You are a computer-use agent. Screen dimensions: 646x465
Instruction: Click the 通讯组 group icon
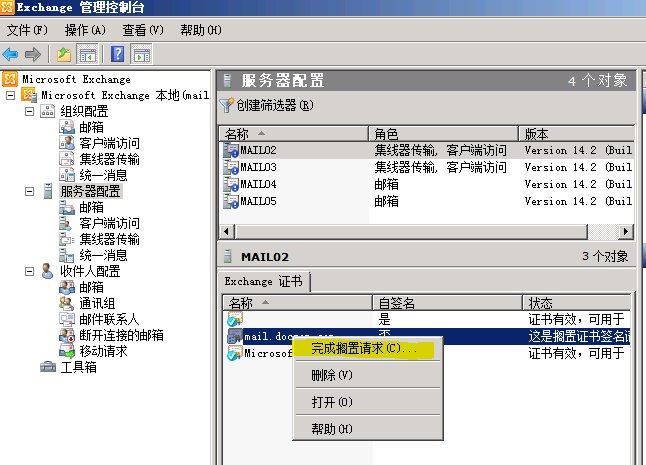tap(66, 303)
